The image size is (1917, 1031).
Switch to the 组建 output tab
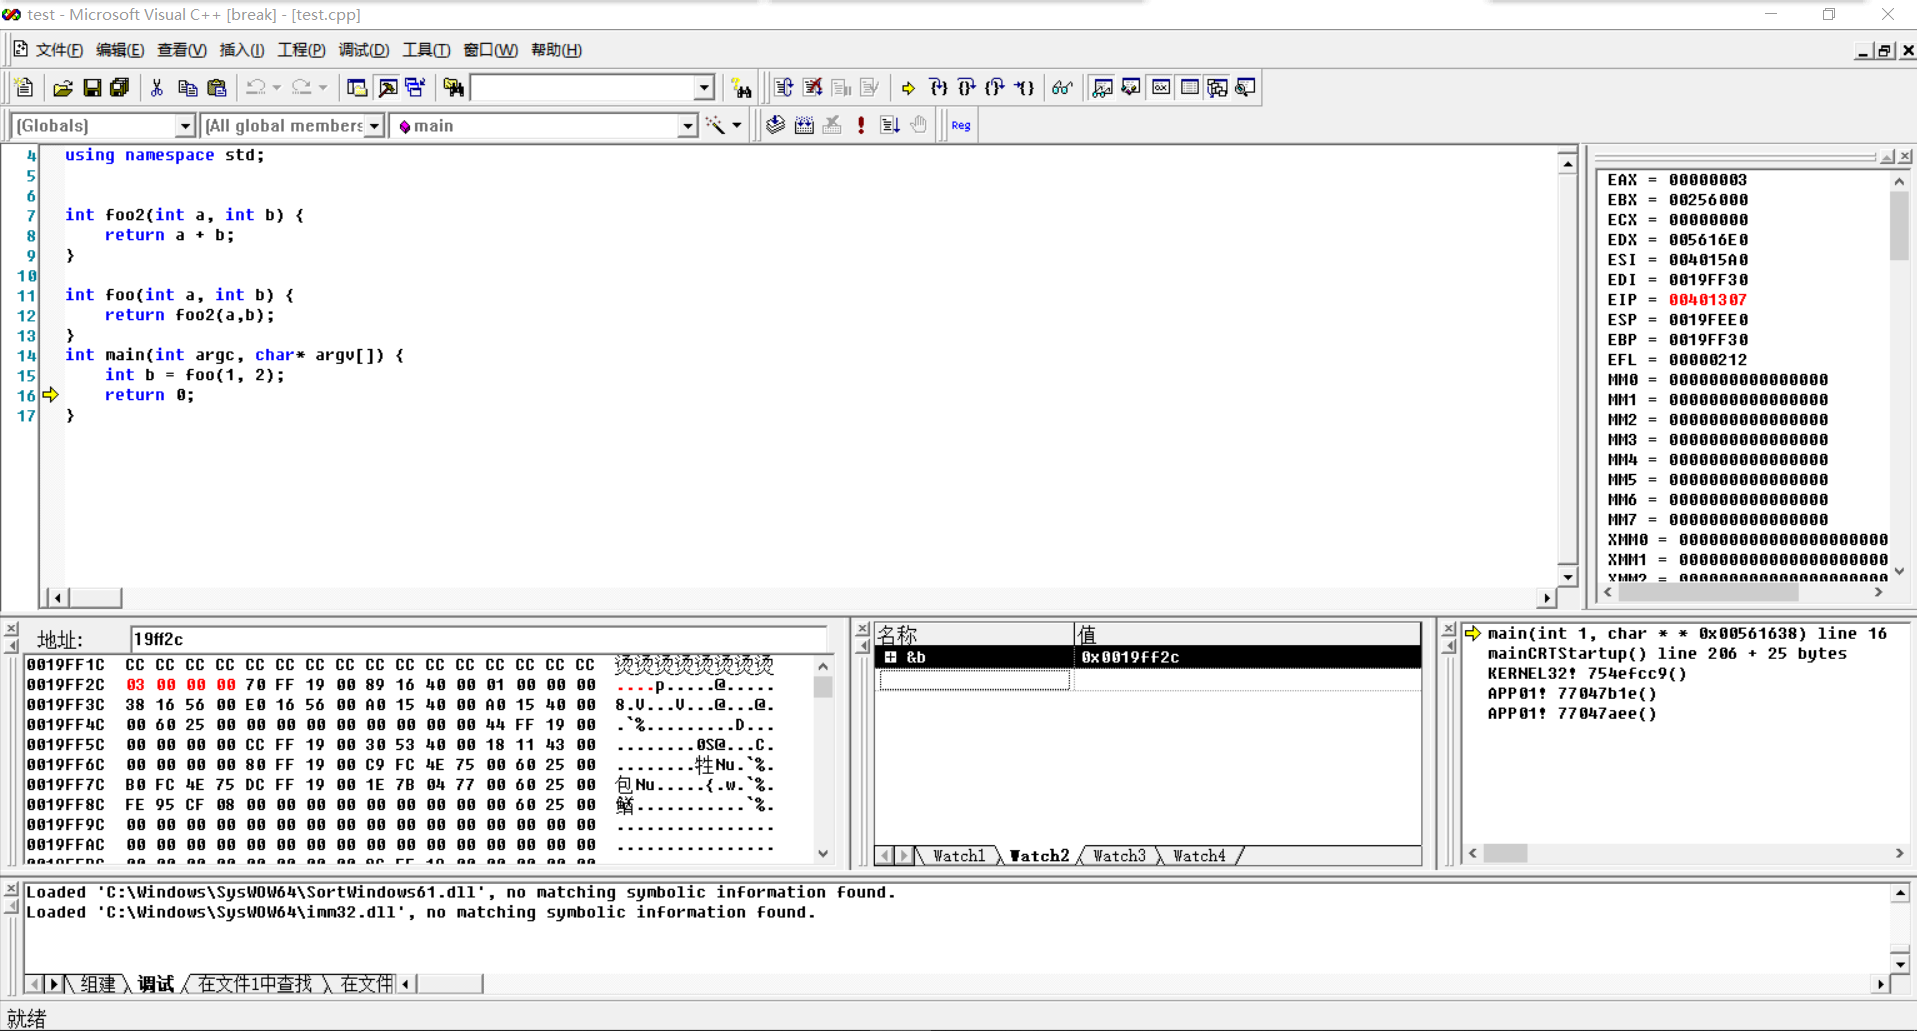click(97, 984)
